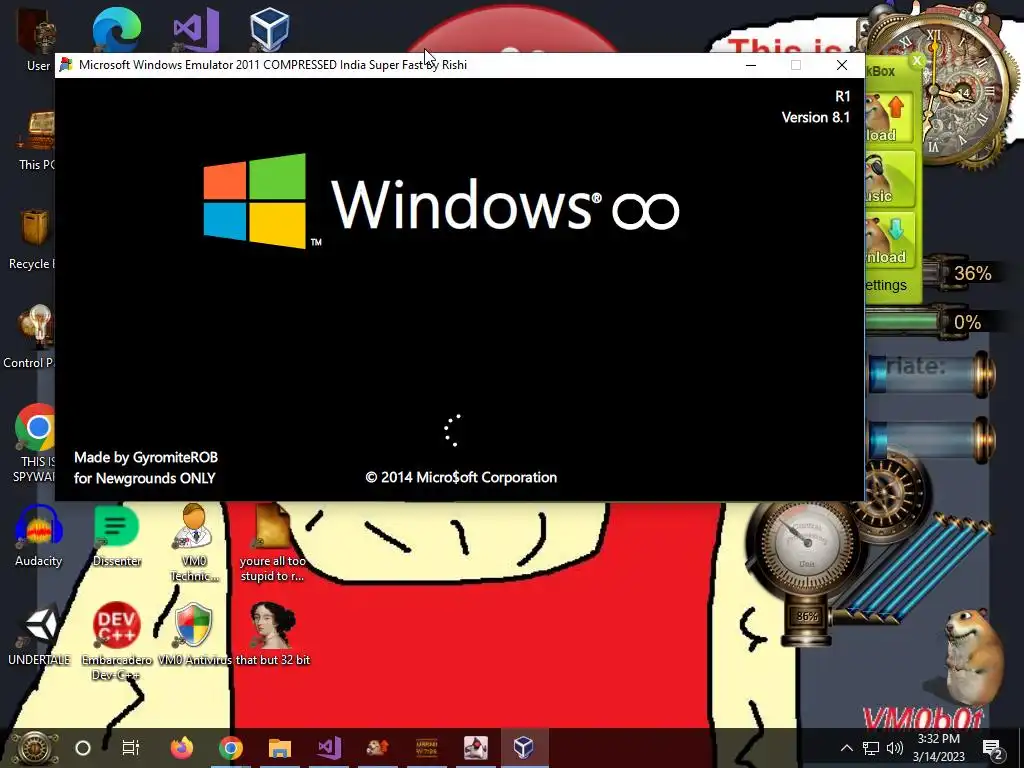This screenshot has width=1024, height=768.
Task: Launch Dissenter from the desktop
Action: (x=117, y=536)
